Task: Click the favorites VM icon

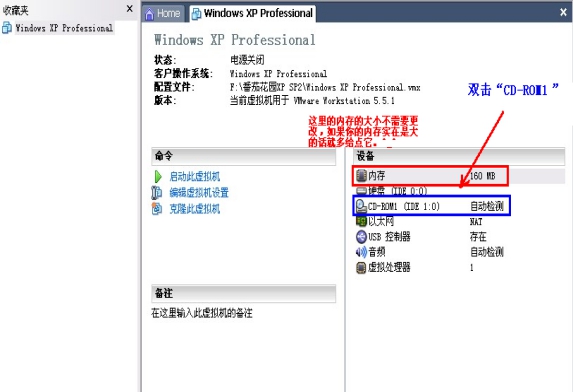Action: [7, 28]
